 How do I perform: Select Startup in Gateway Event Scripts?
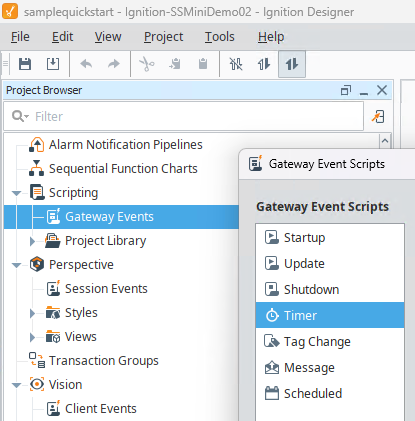(330, 237)
